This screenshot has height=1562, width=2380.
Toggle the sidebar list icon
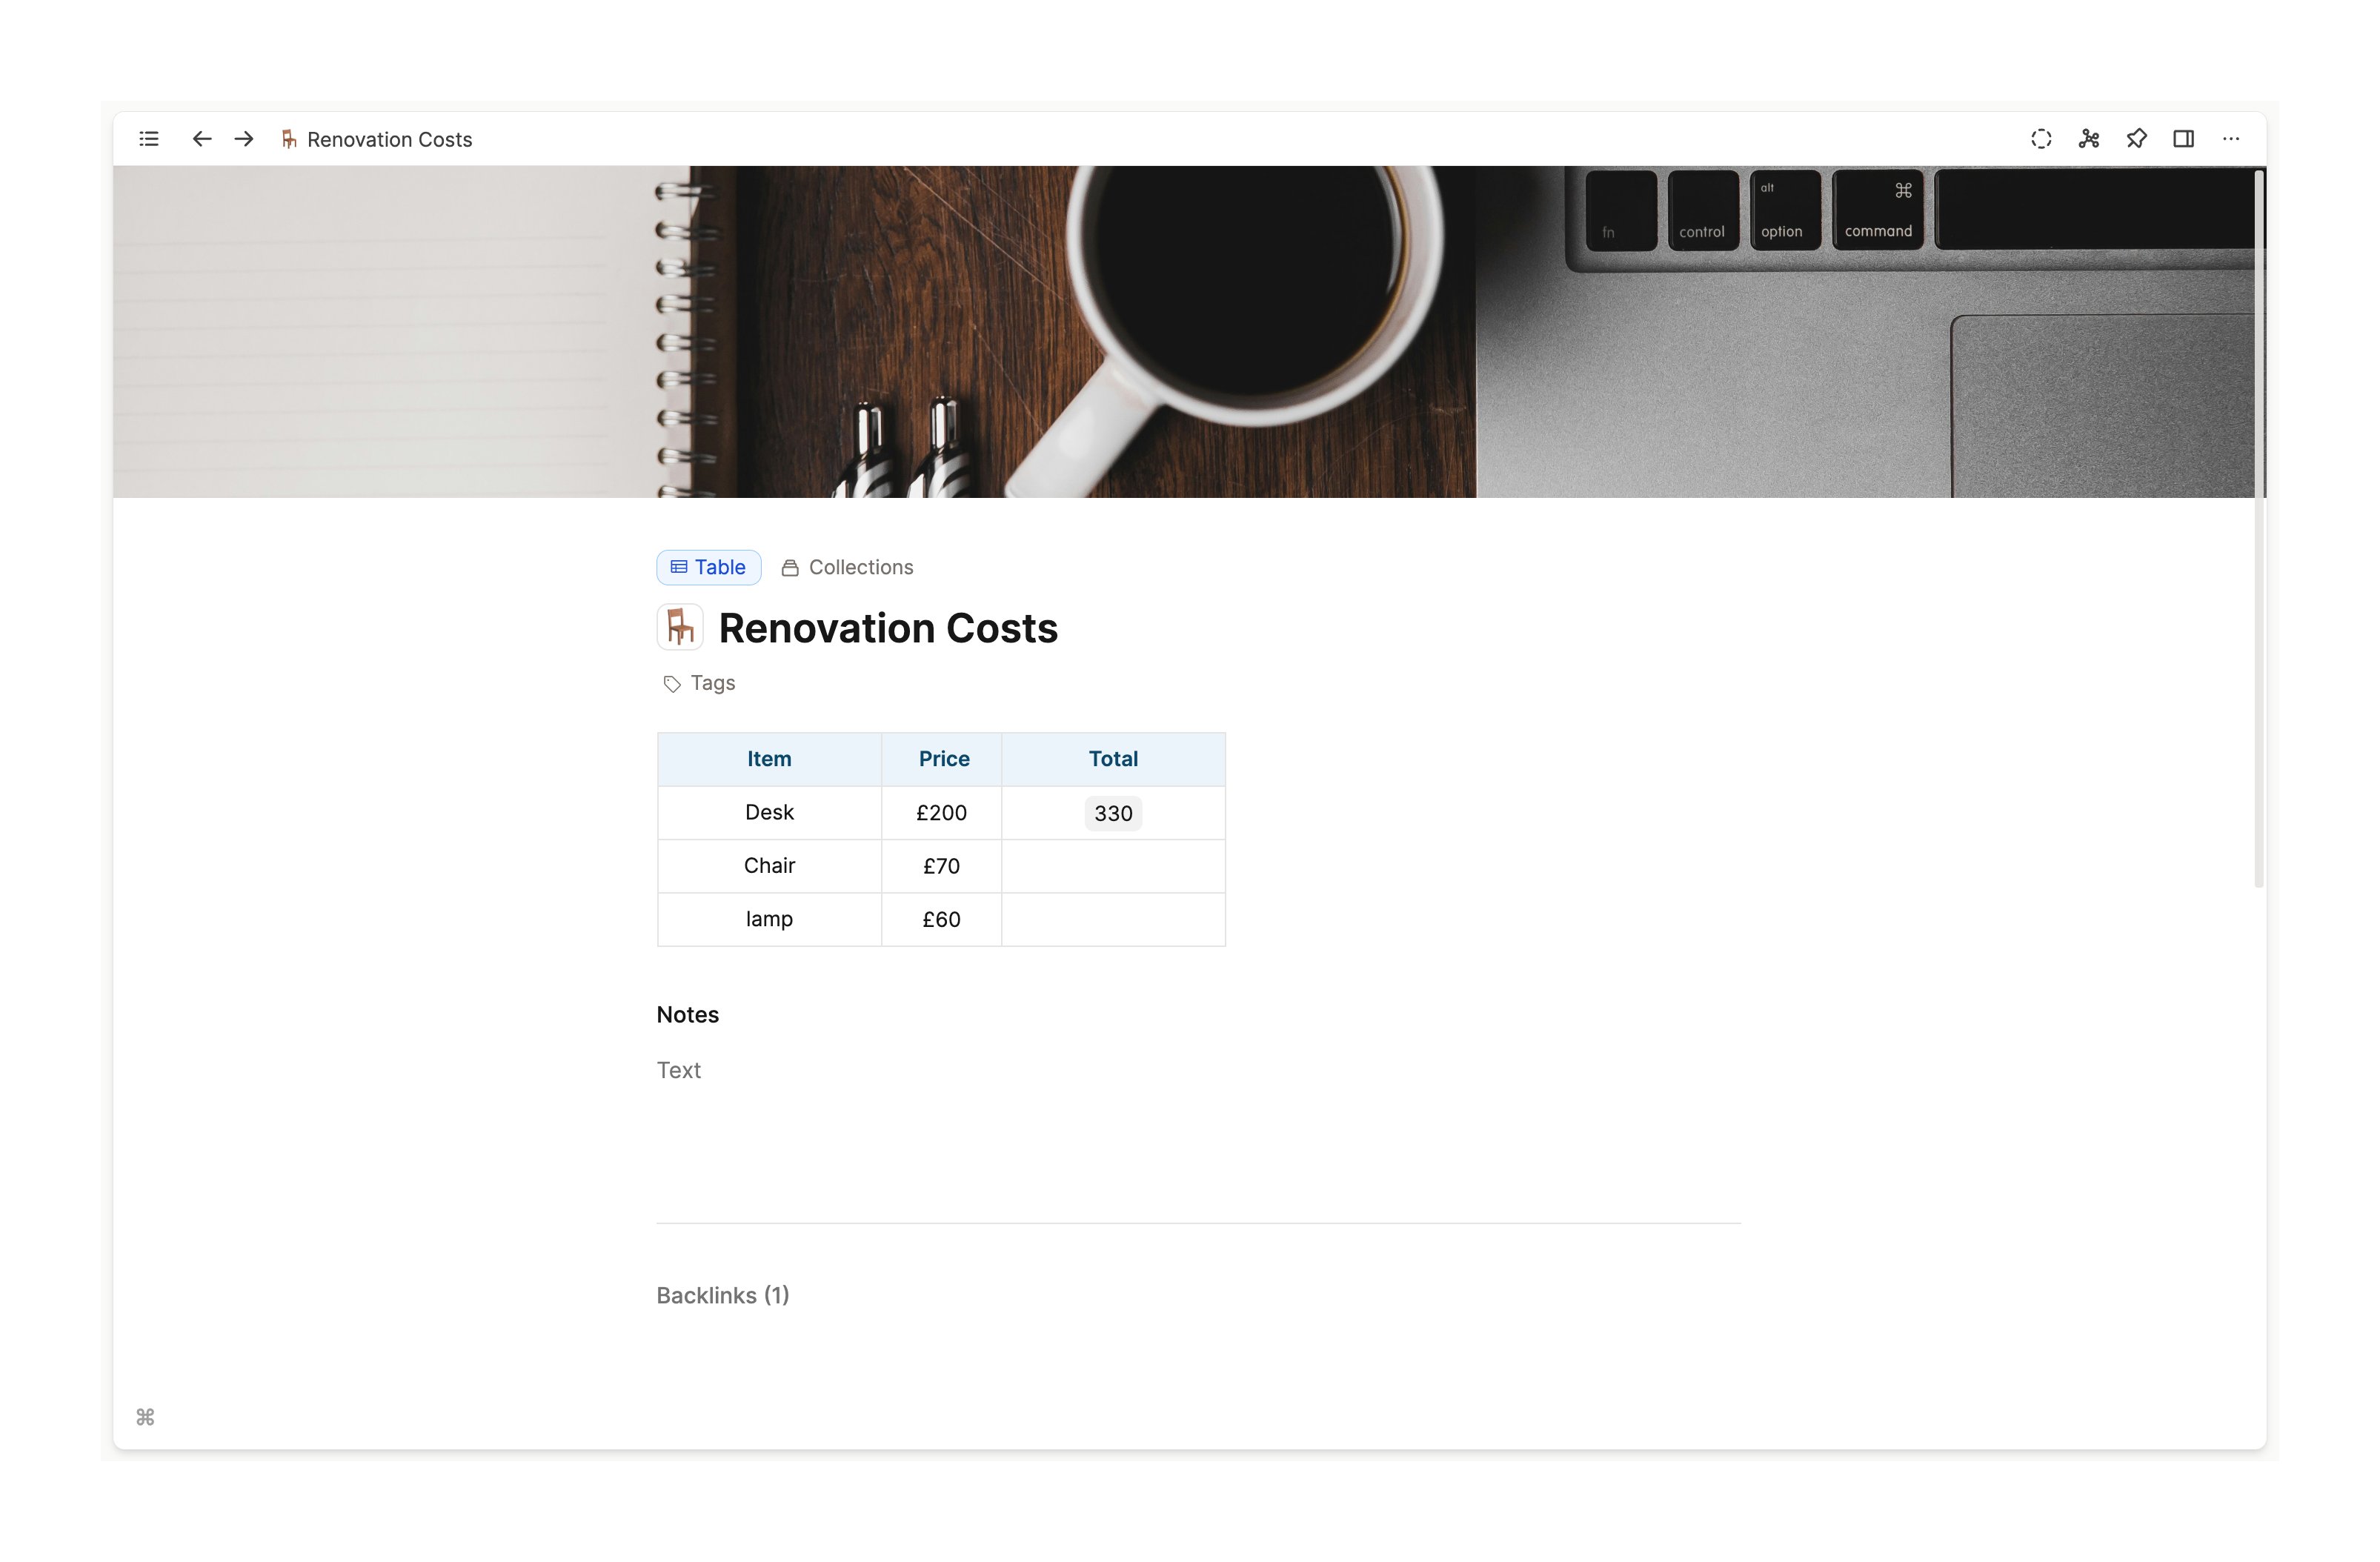pos(149,139)
